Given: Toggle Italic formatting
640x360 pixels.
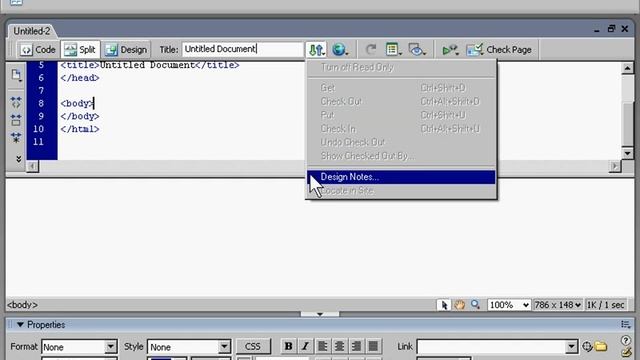Looking at the screenshot, I should [x=305, y=346].
